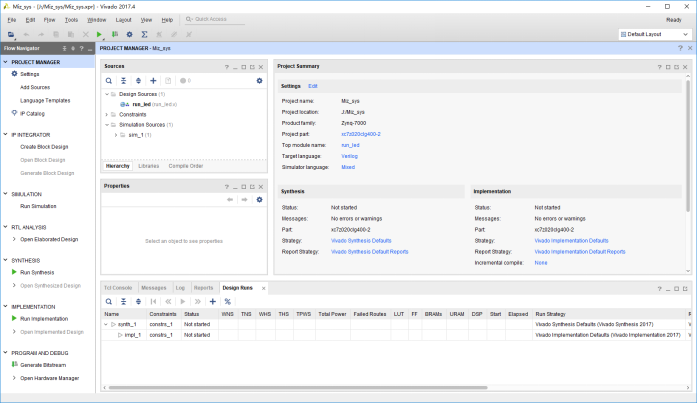
Task: Collapse all in Design Runs toolbar
Action: point(123,301)
